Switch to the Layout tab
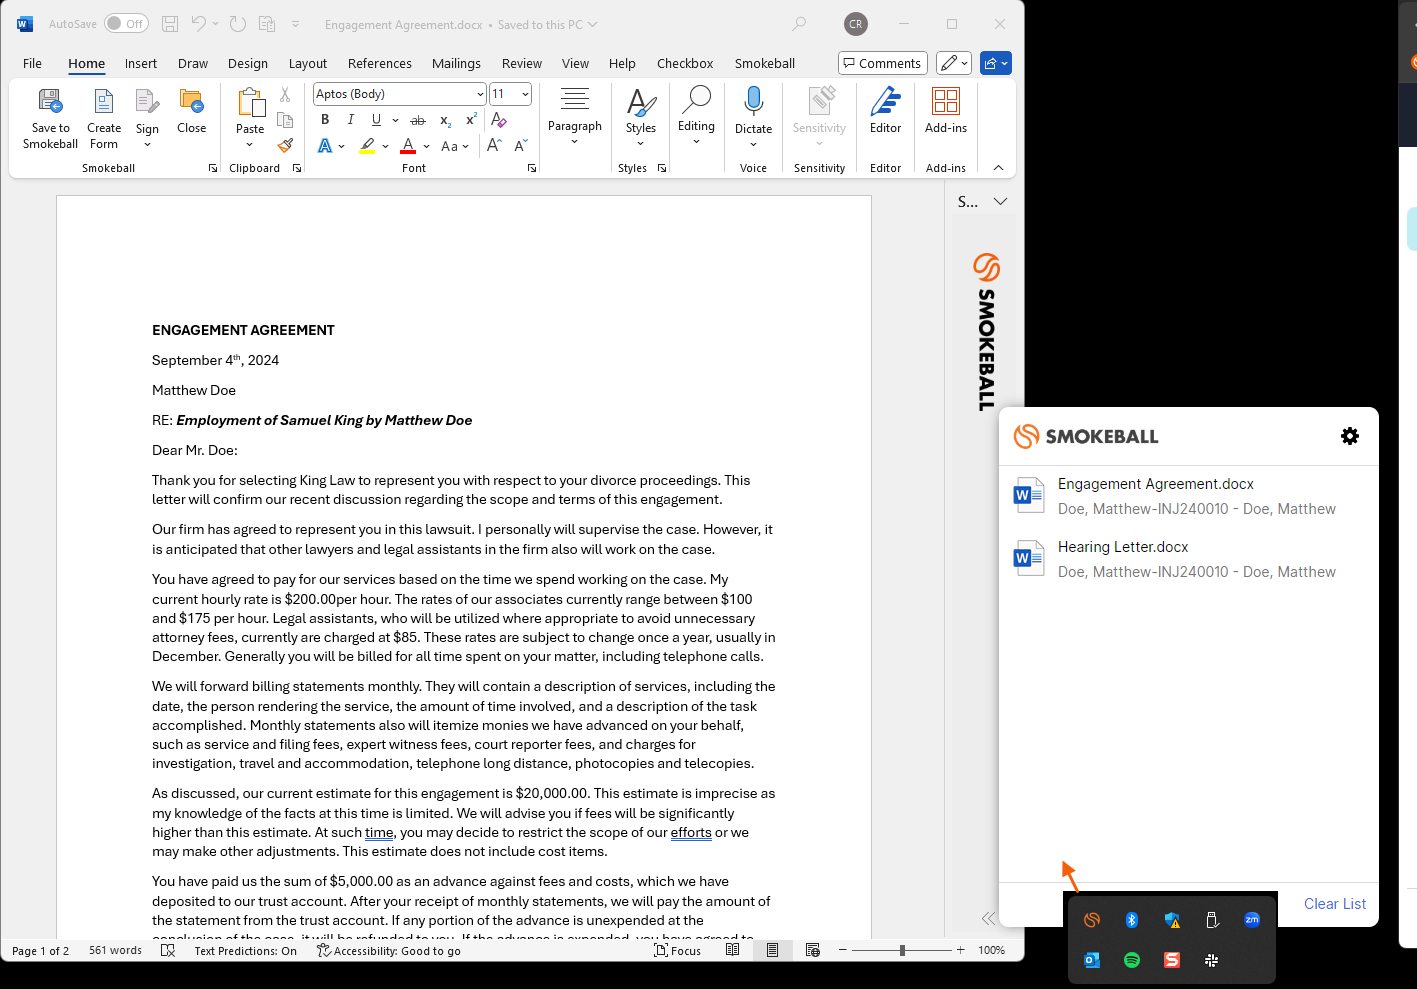The width and height of the screenshot is (1417, 989). pyautogui.click(x=308, y=63)
